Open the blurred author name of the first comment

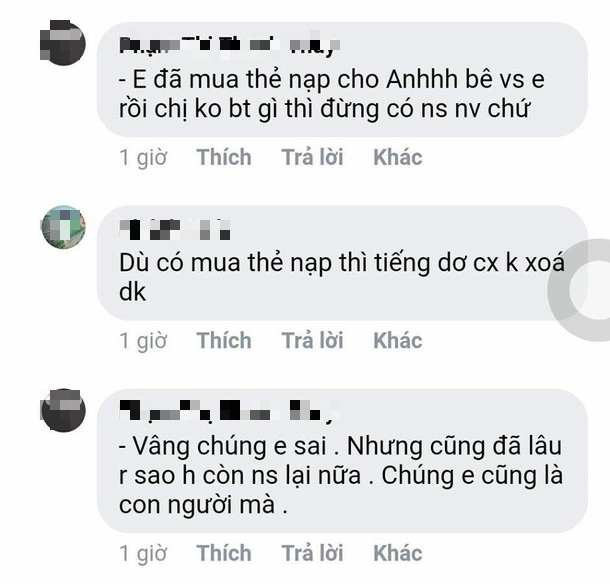tap(230, 45)
